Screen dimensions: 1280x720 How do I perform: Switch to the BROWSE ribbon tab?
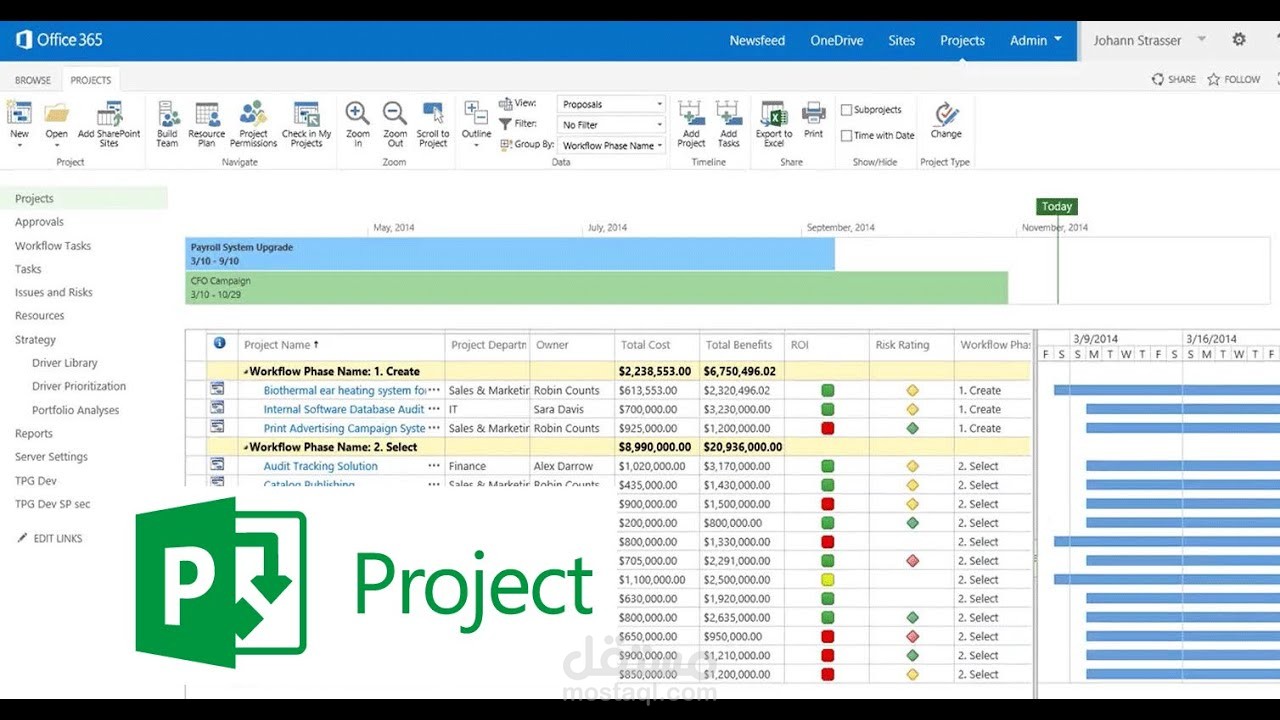[33, 80]
